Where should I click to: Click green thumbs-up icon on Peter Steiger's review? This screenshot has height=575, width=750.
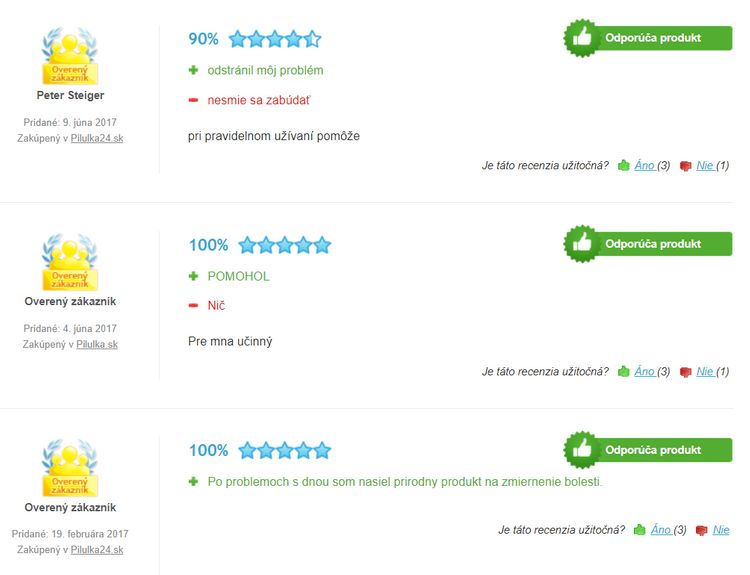click(x=623, y=166)
